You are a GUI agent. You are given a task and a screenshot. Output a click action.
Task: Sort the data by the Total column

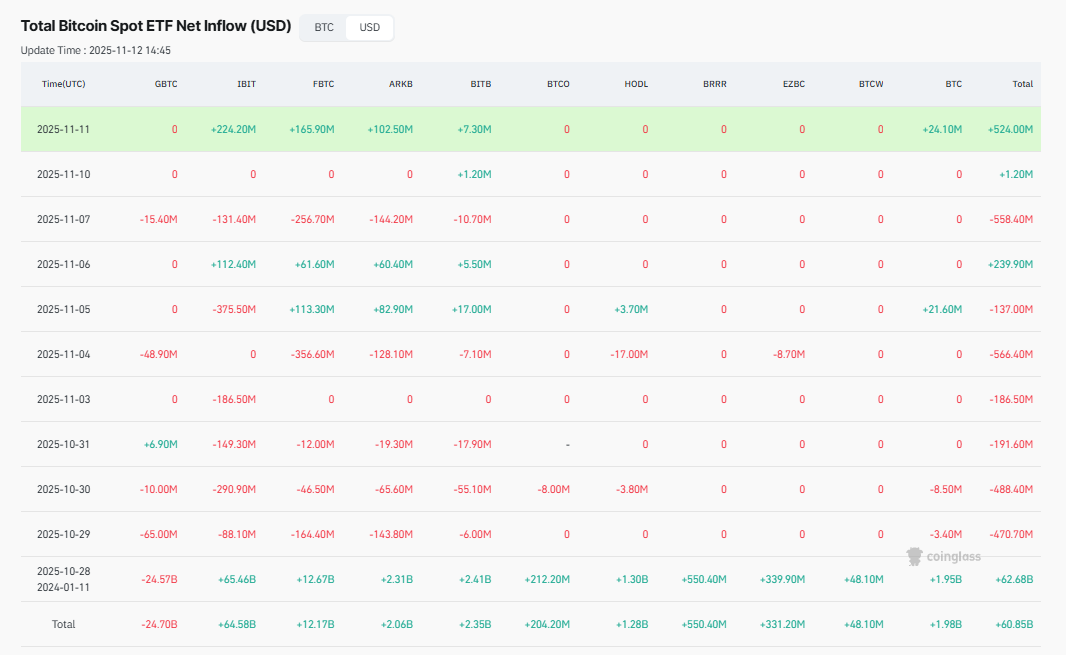[x=1022, y=84]
